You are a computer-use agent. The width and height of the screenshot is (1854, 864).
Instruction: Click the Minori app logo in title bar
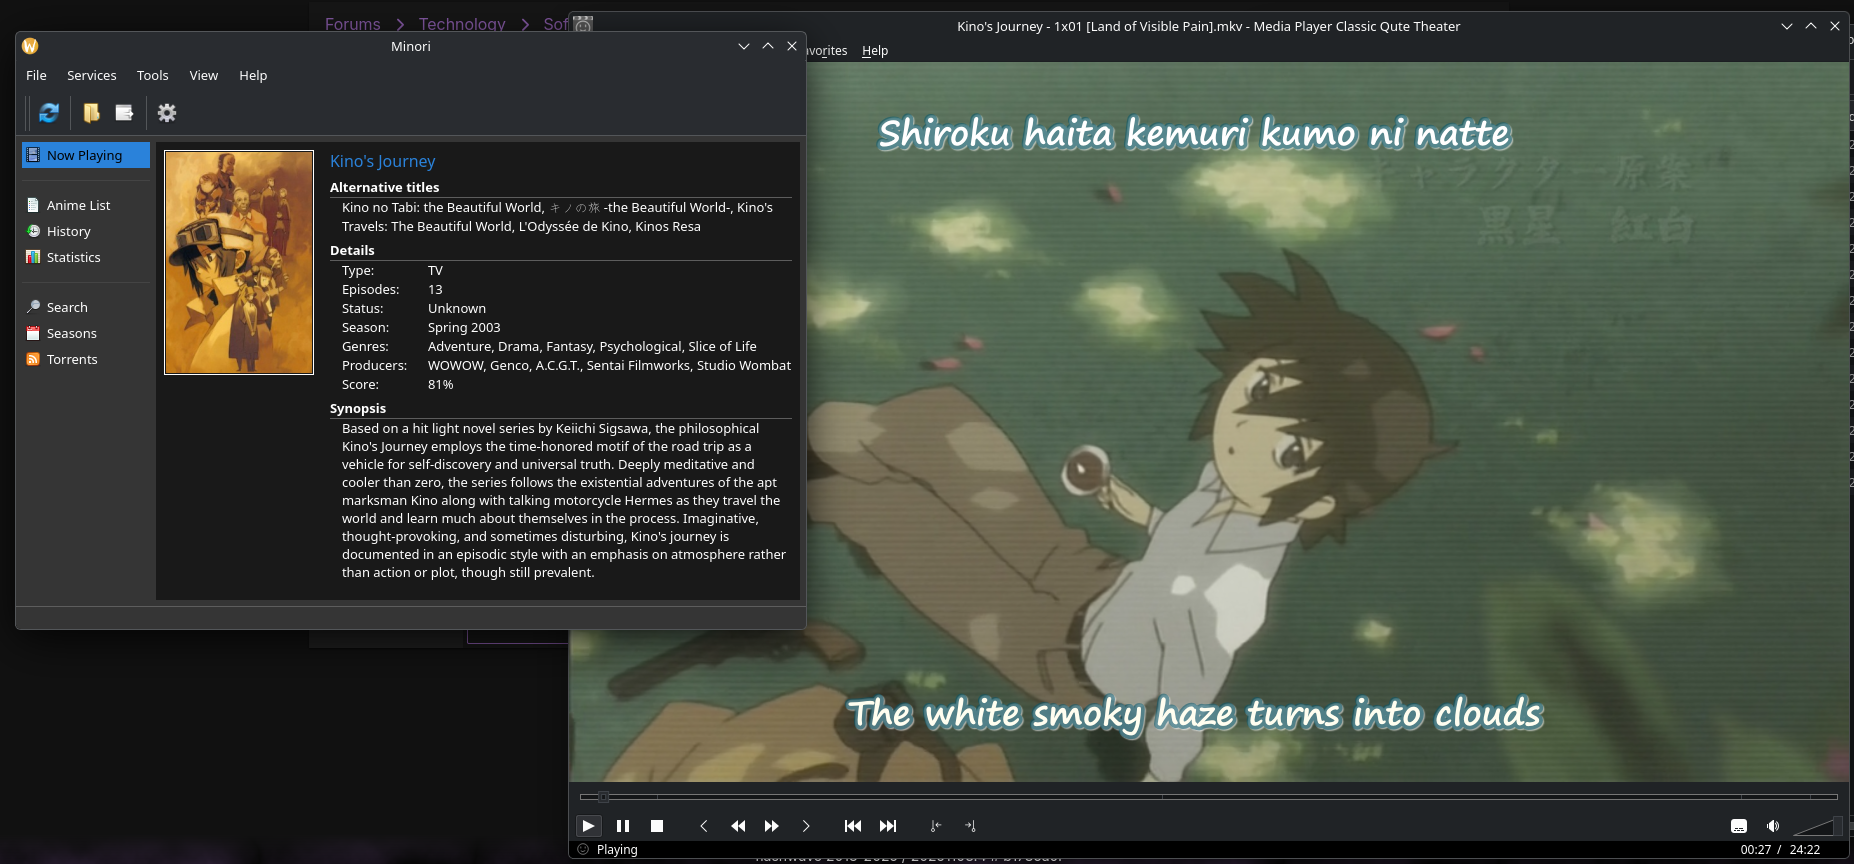pos(30,46)
